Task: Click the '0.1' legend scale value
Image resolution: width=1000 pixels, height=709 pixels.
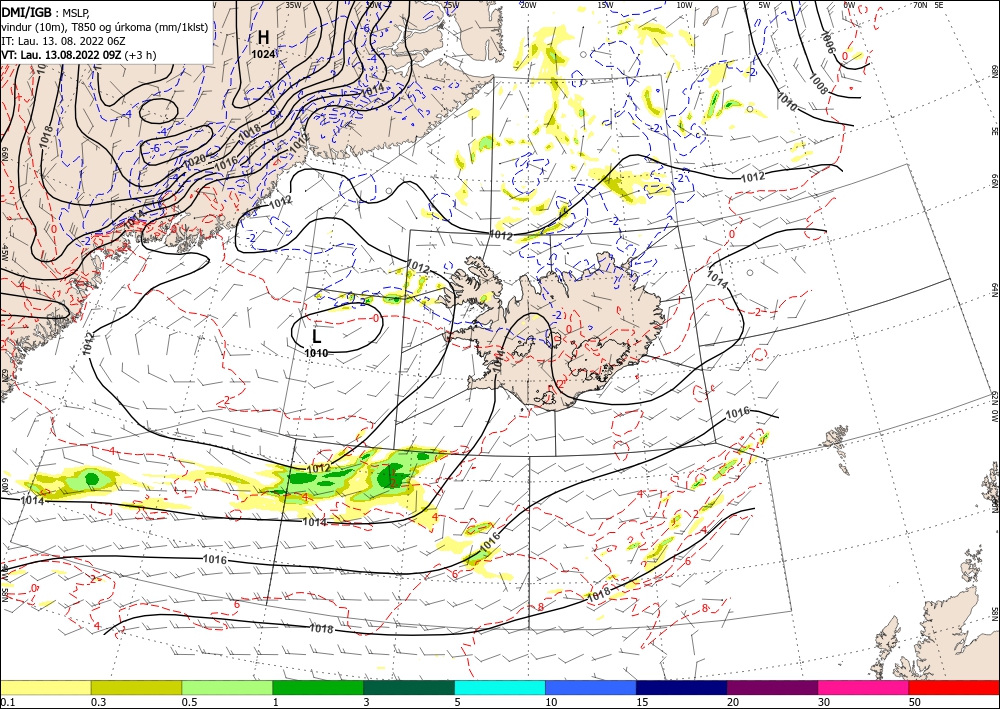Action: (x=6, y=702)
